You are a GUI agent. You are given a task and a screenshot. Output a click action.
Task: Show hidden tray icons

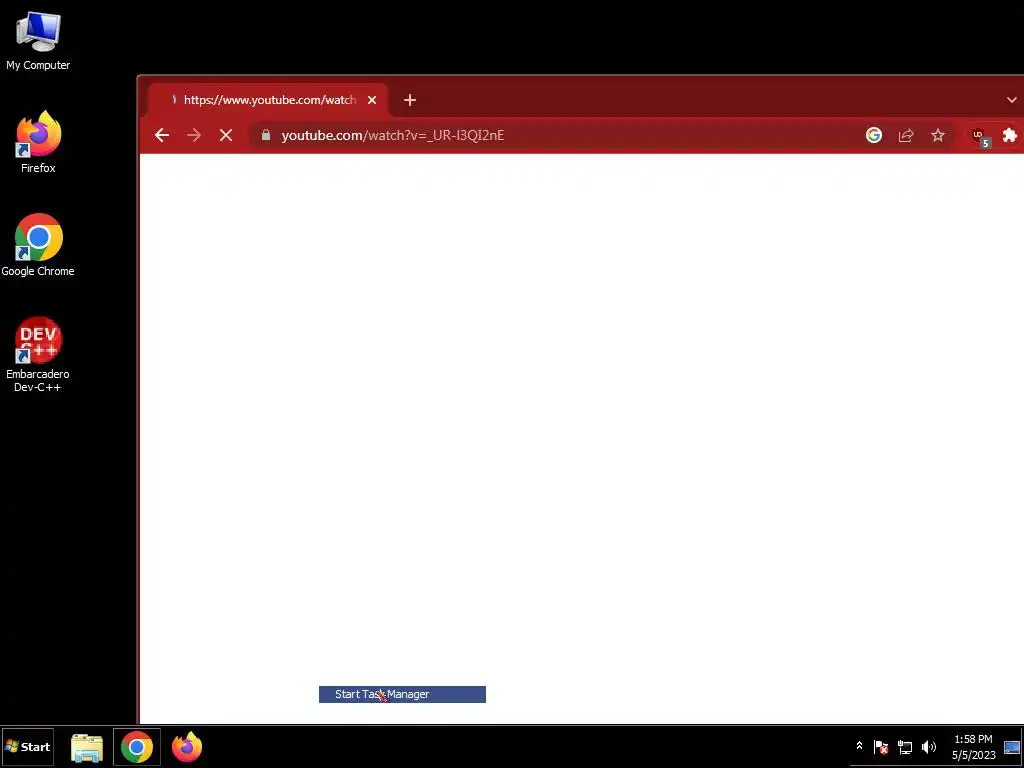click(859, 746)
